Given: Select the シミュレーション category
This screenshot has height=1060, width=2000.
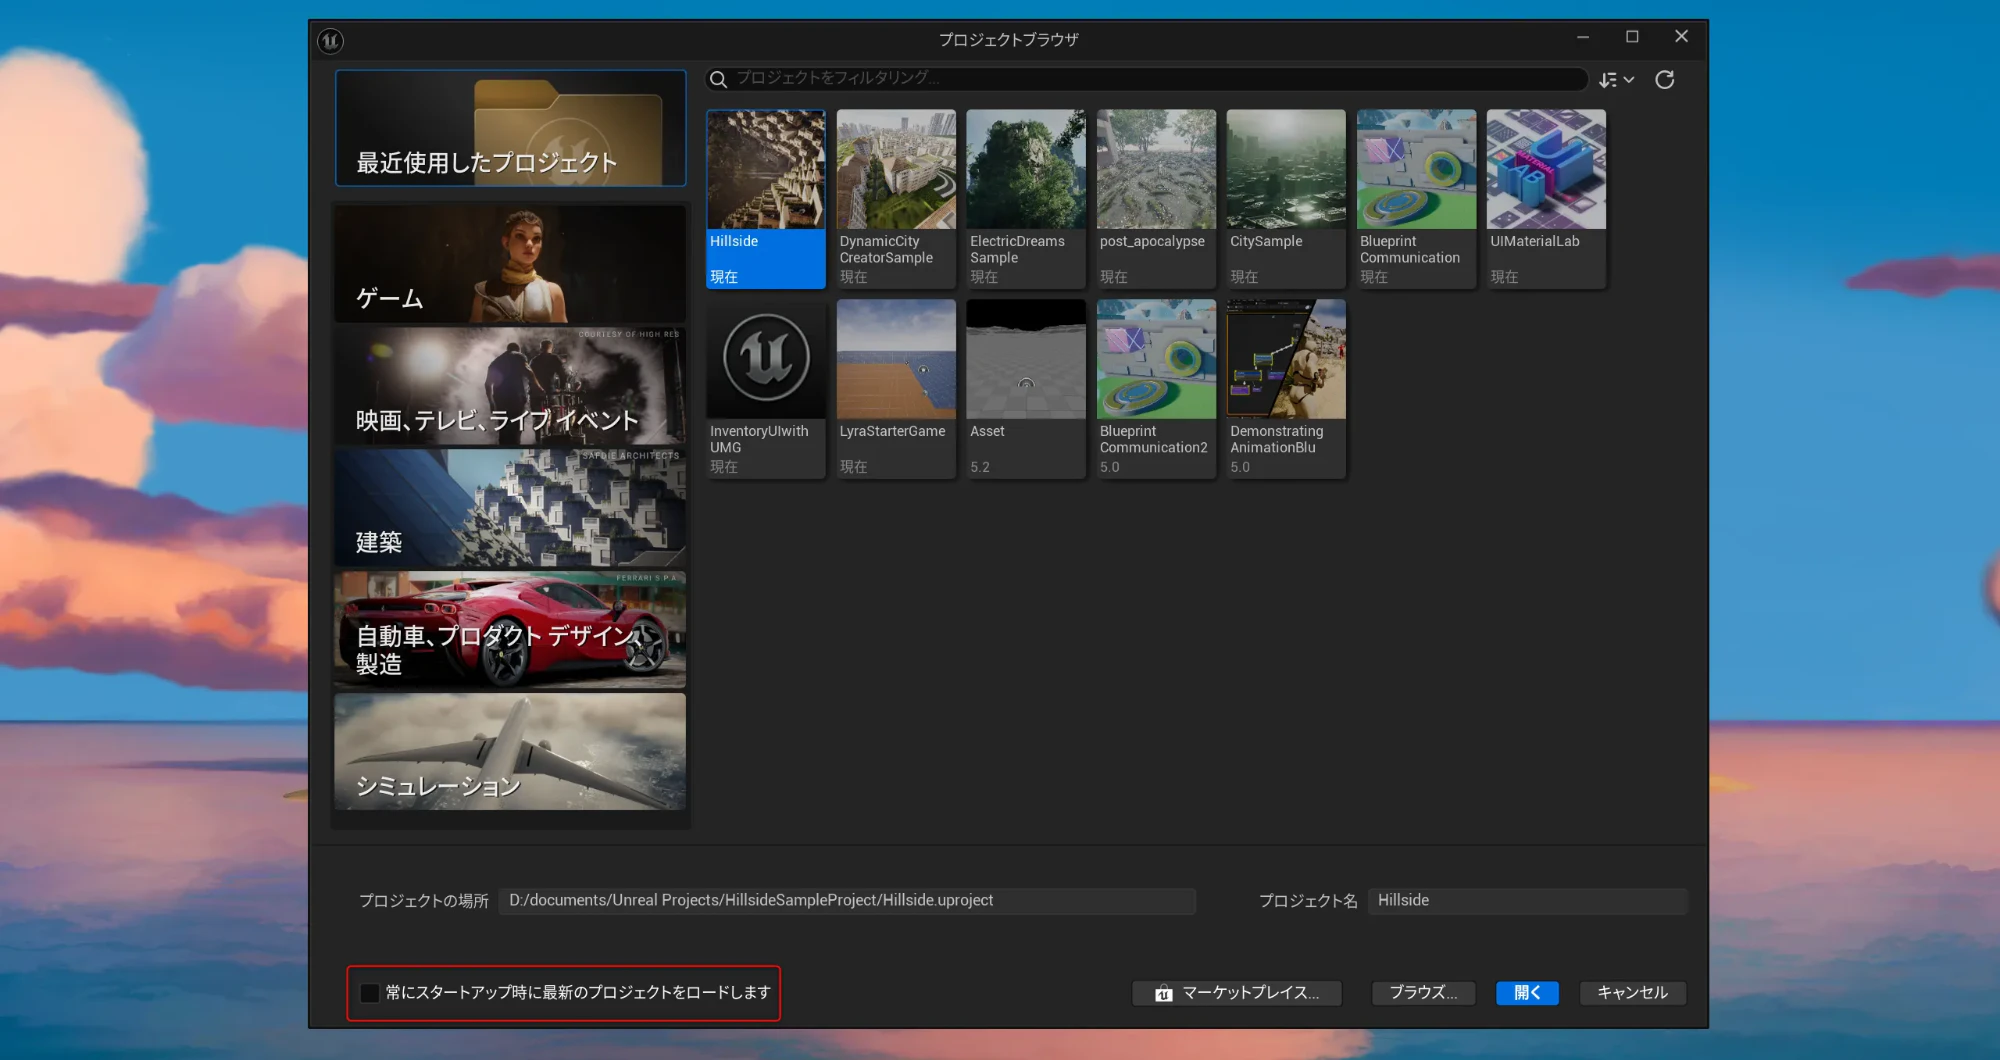Looking at the screenshot, I should click(x=510, y=752).
